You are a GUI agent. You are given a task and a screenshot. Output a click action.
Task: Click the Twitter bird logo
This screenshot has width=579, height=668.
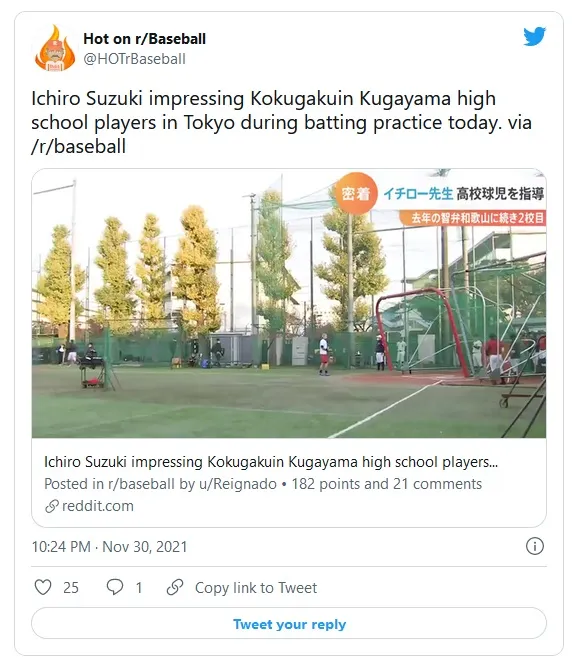[535, 37]
